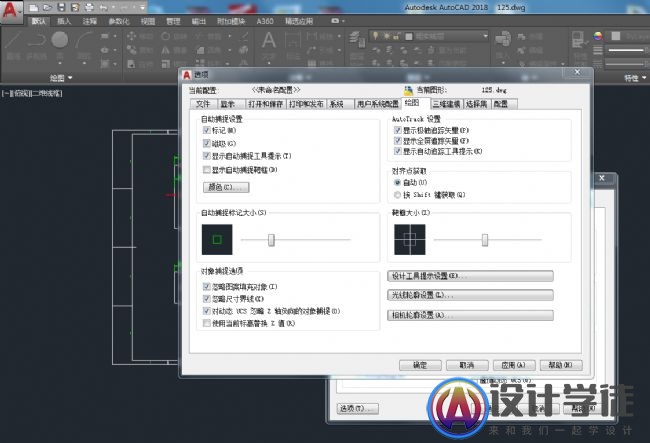The image size is (650, 443).
Task: Click the OK button in Options dialog
Action: click(x=420, y=365)
